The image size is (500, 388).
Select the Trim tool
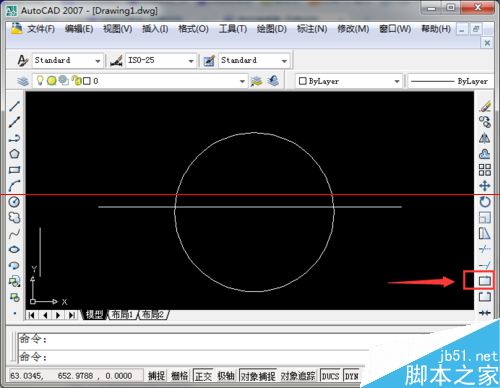point(485,249)
